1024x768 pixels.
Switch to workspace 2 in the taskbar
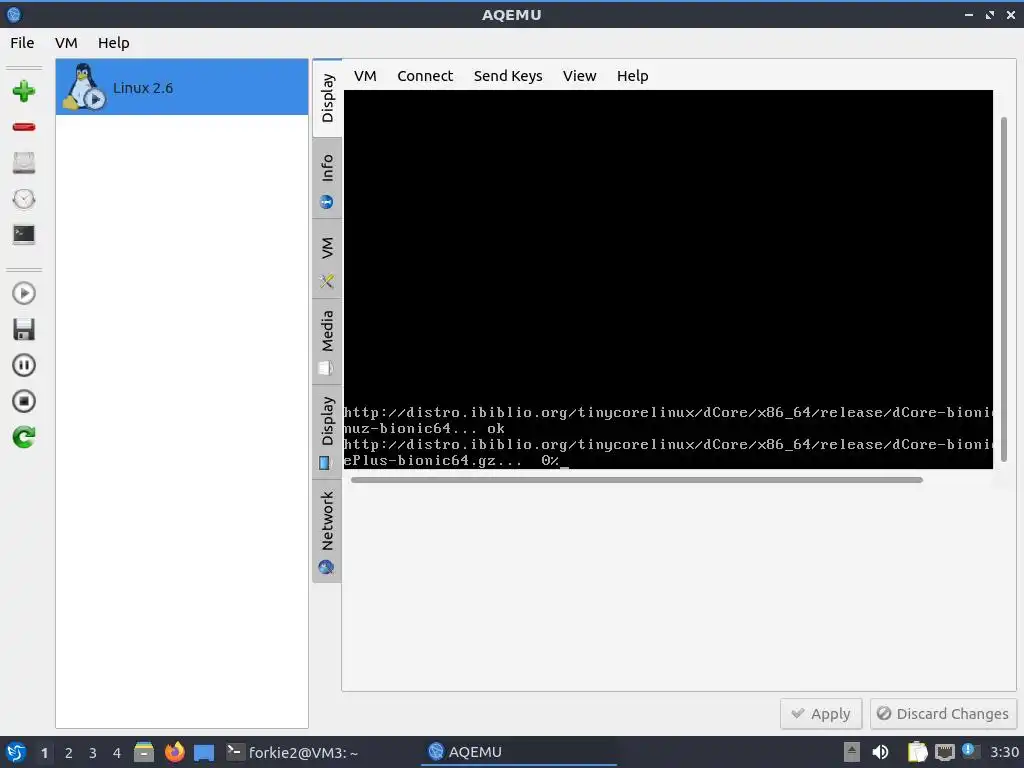[69, 753]
